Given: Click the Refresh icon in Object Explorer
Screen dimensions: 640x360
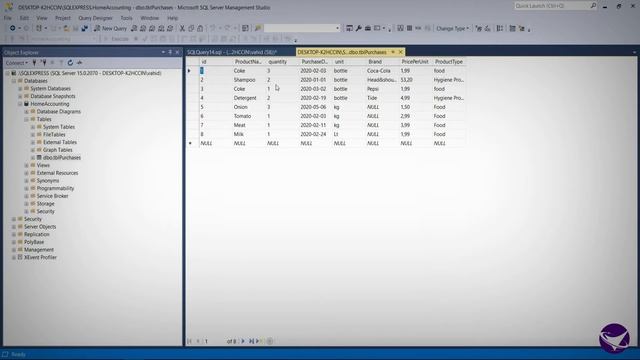Looking at the screenshot, I should click(x=70, y=63).
